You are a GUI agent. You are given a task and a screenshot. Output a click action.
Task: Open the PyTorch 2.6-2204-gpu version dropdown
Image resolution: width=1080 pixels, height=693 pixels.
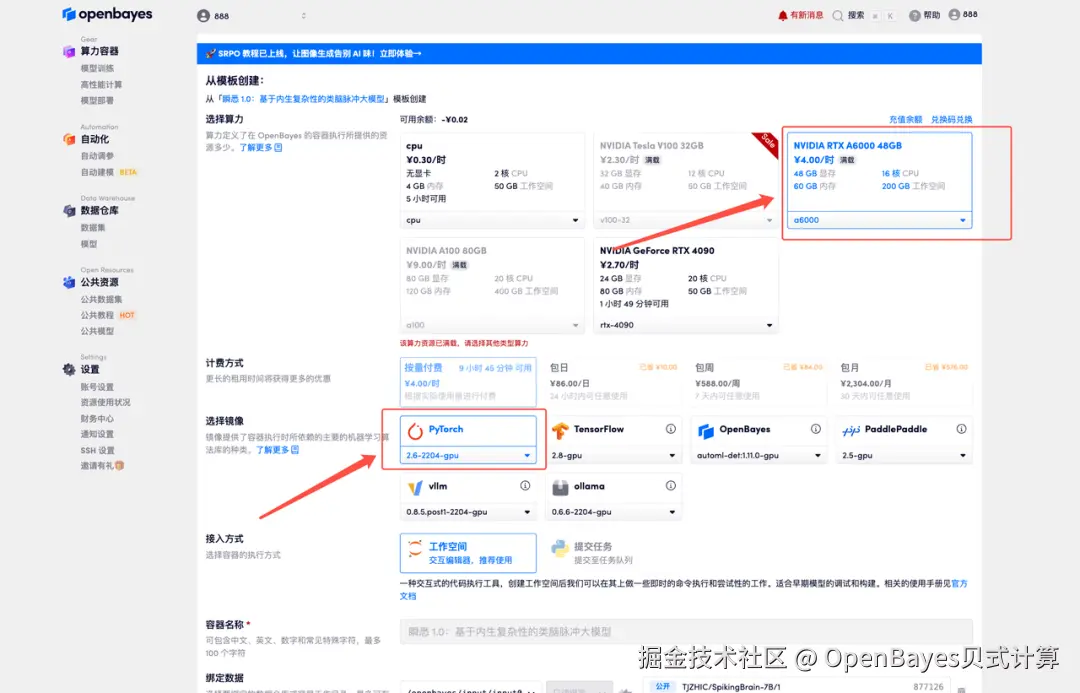pyautogui.click(x=468, y=455)
